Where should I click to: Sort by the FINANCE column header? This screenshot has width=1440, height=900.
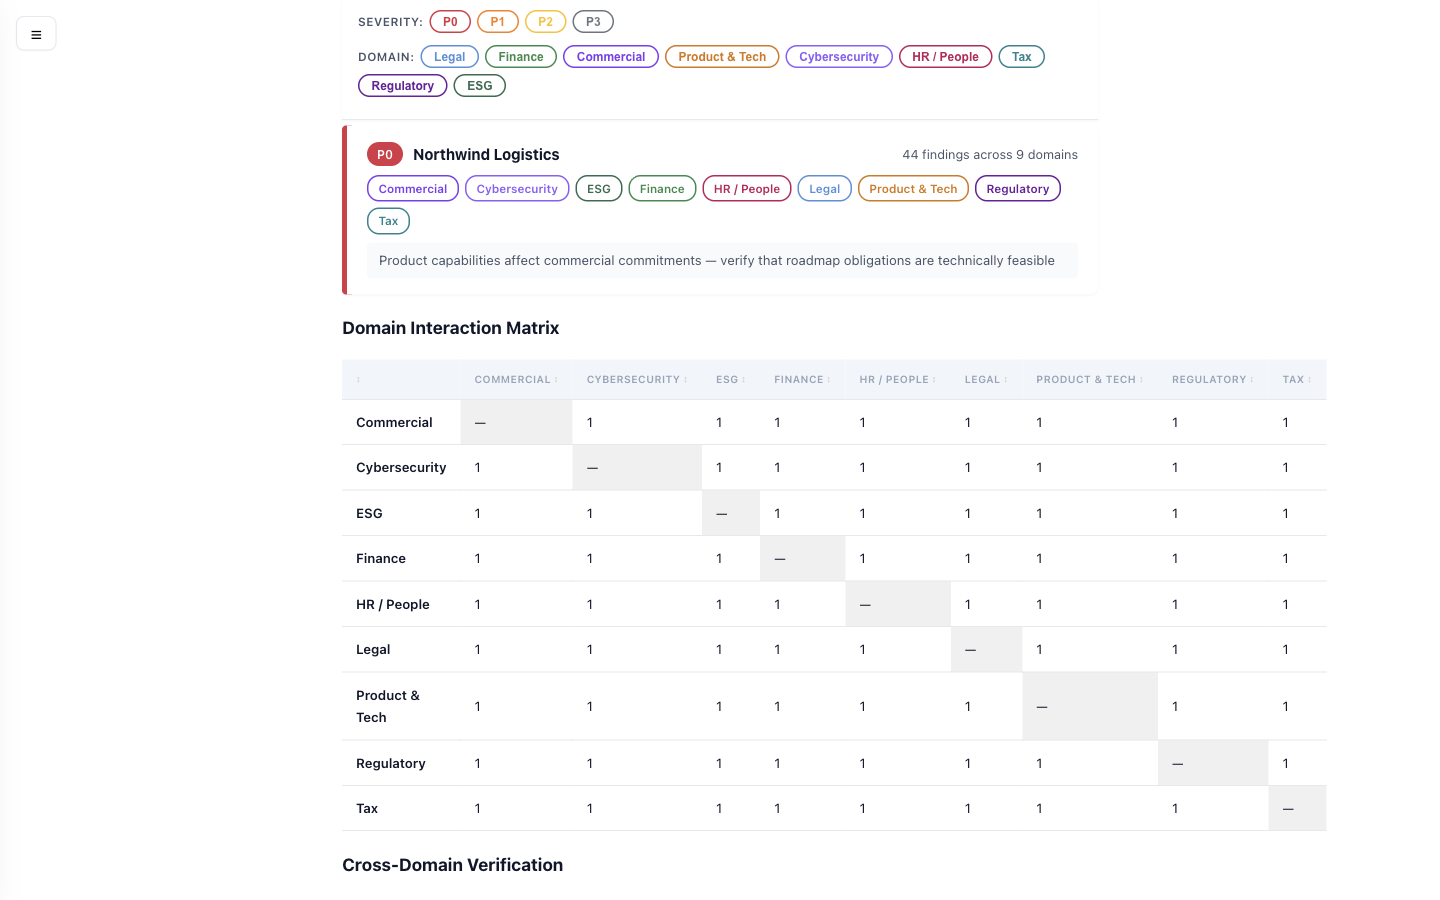(x=802, y=380)
